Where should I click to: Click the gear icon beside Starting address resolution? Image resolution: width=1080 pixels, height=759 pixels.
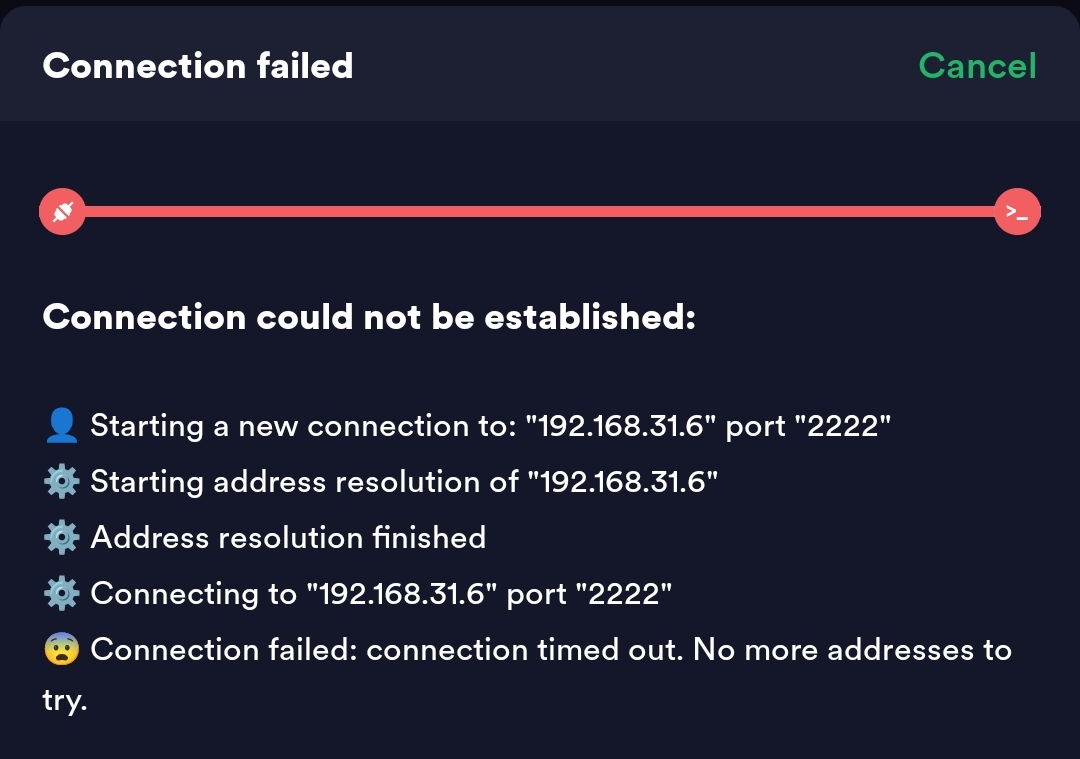tap(62, 482)
